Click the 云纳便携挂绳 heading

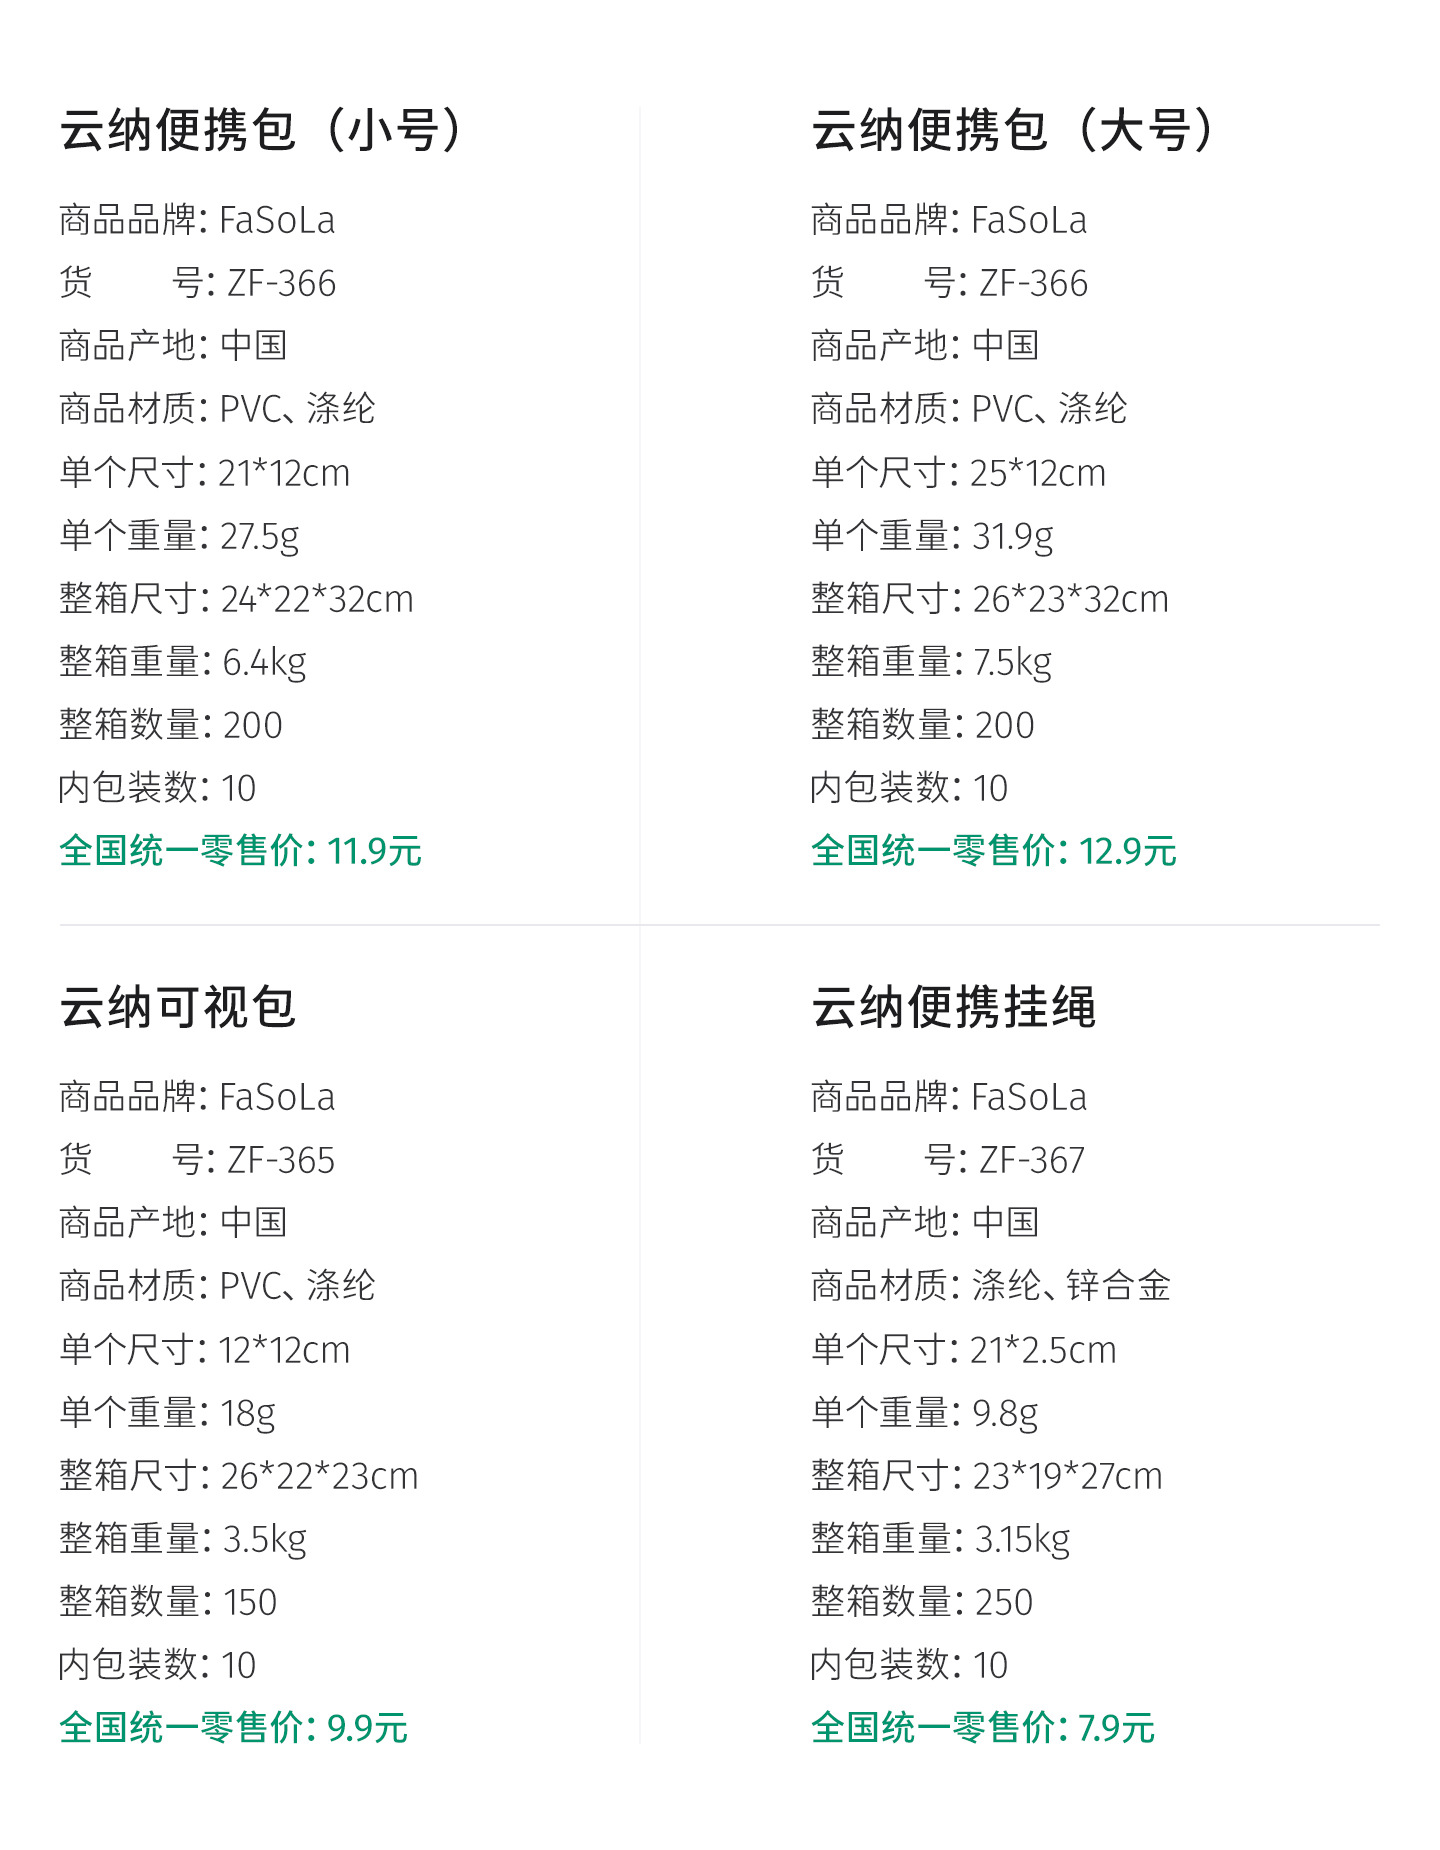(953, 1007)
